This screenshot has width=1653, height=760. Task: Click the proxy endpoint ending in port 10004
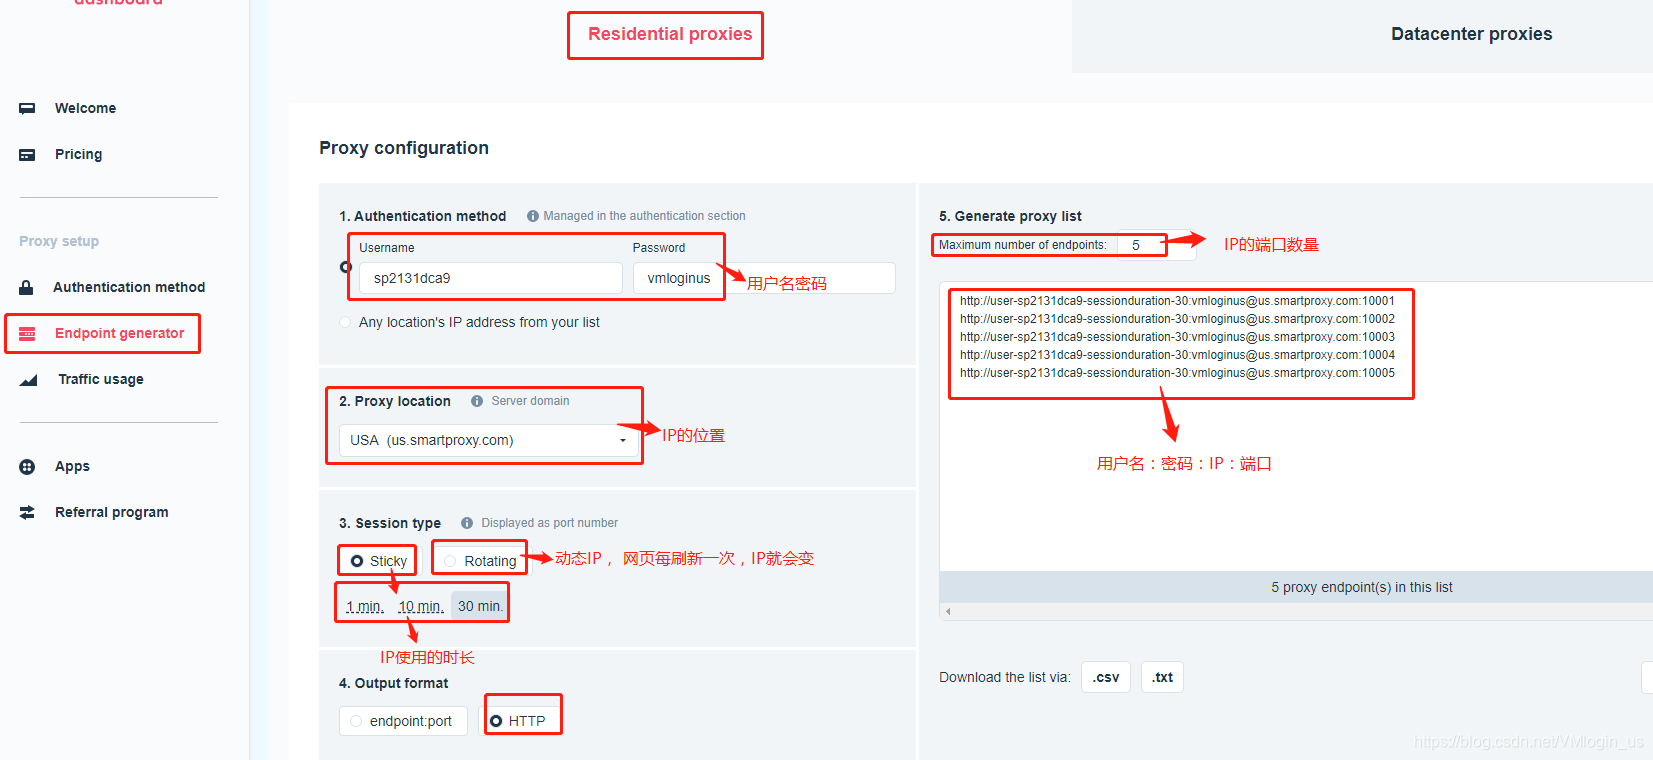1177,355
